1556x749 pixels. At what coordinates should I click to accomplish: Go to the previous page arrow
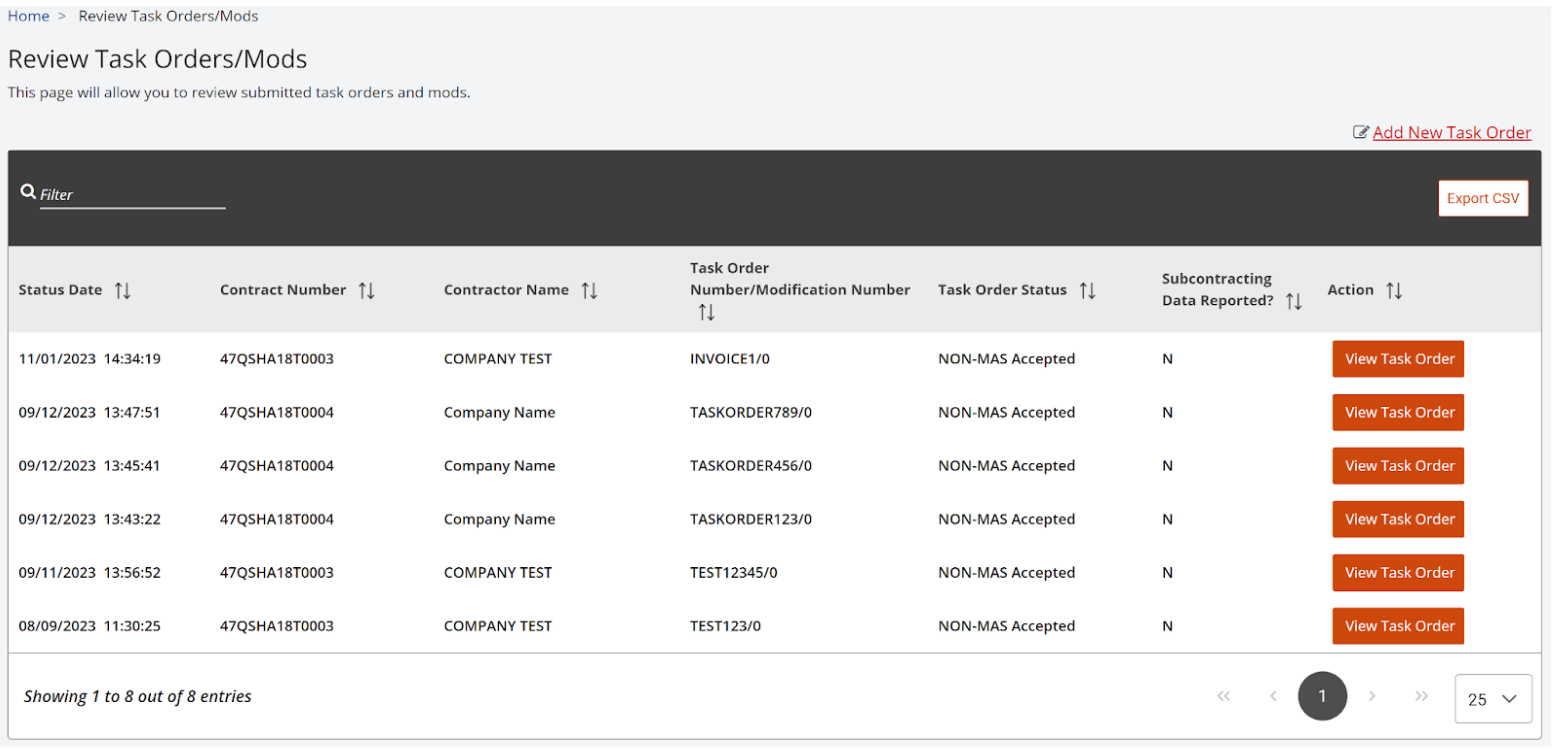1273,696
